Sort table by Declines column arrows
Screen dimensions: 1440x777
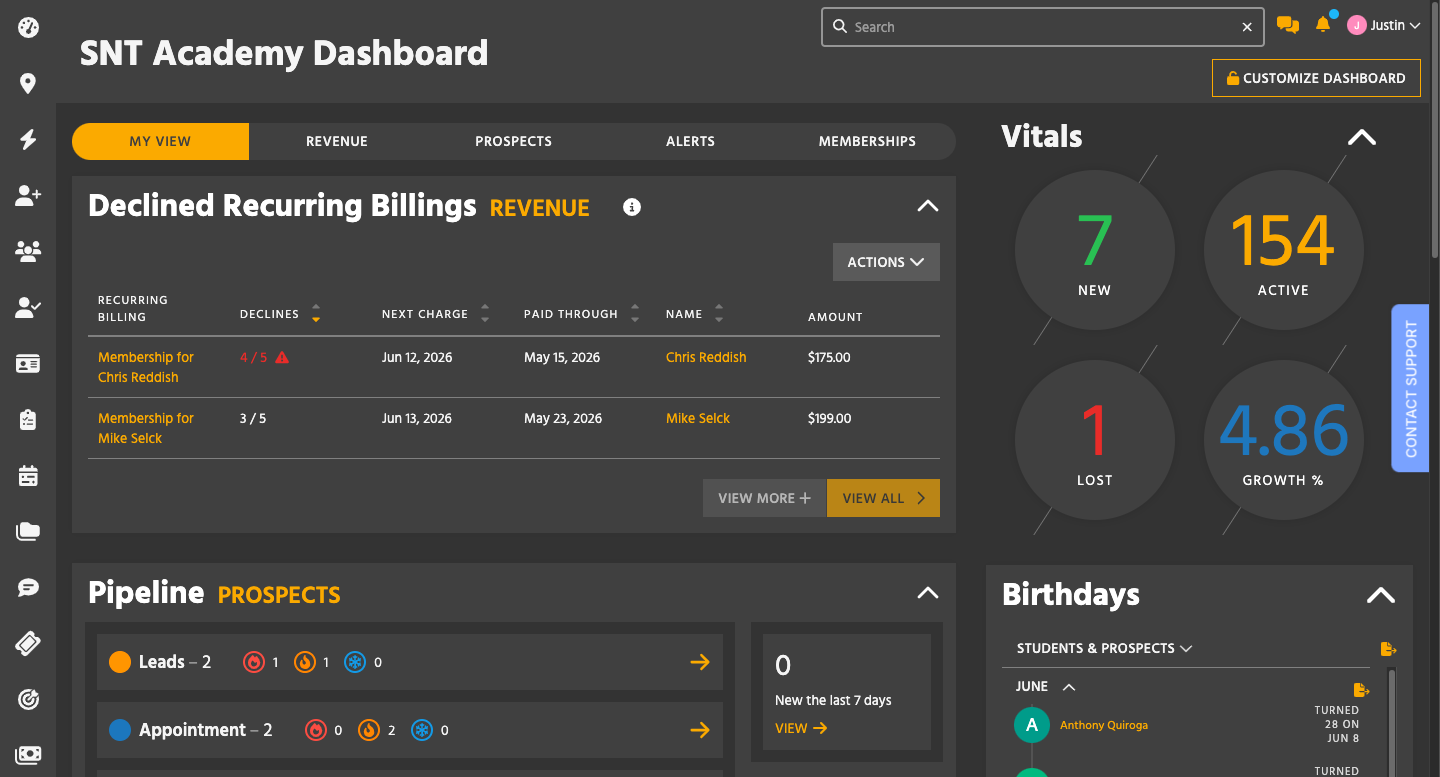click(316, 314)
